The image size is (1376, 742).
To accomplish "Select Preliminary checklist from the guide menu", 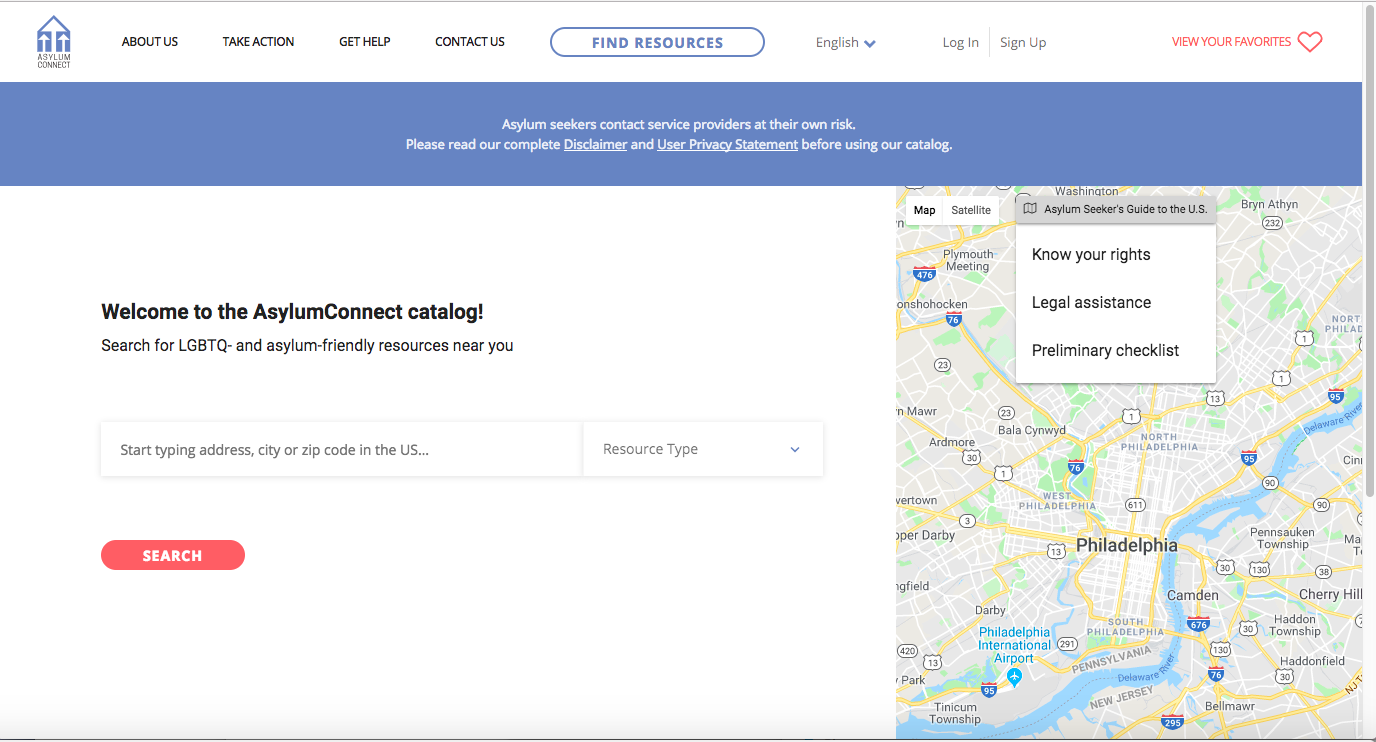I will [x=1116, y=350].
